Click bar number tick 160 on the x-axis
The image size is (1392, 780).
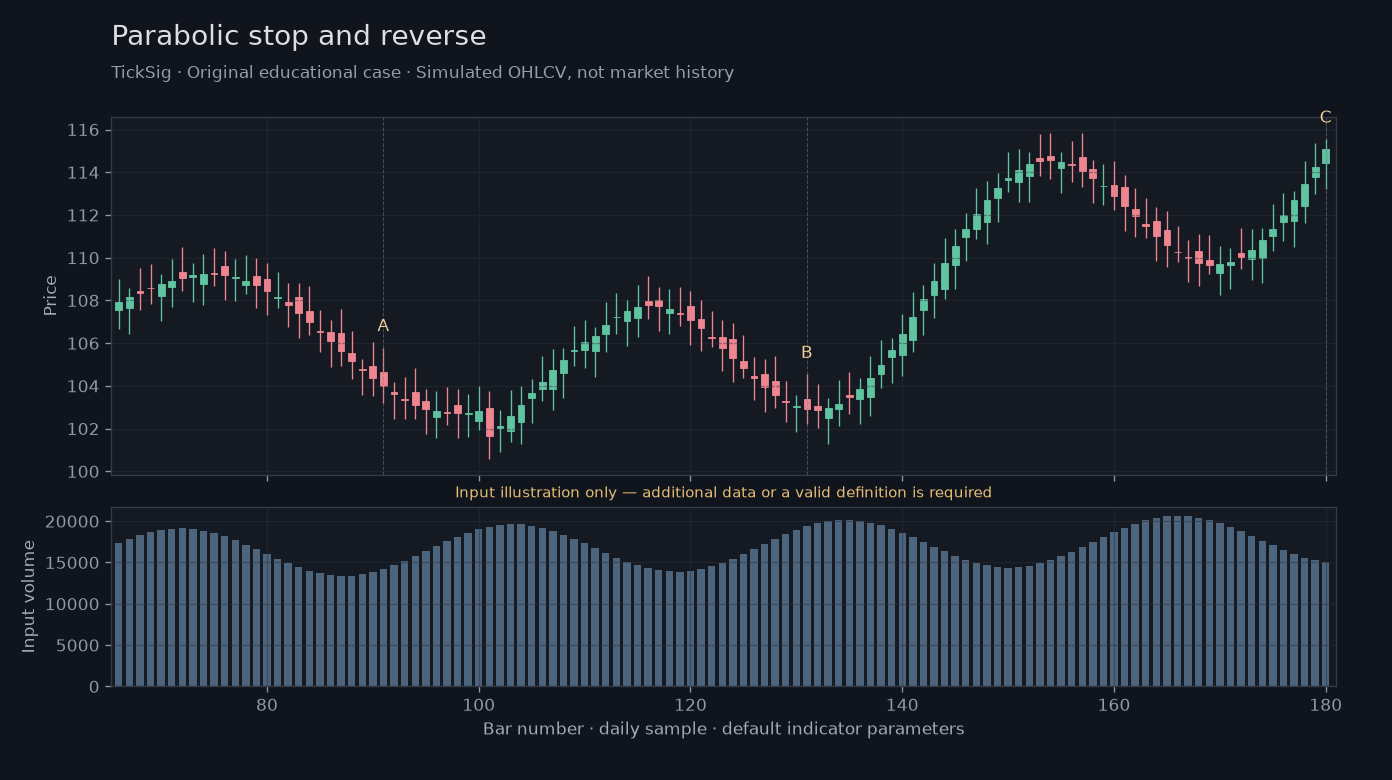click(x=1114, y=703)
